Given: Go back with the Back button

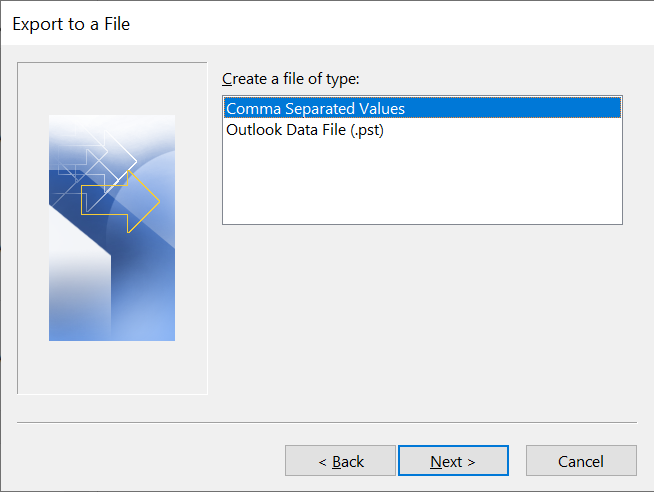Looking at the screenshot, I should pyautogui.click(x=340, y=461).
